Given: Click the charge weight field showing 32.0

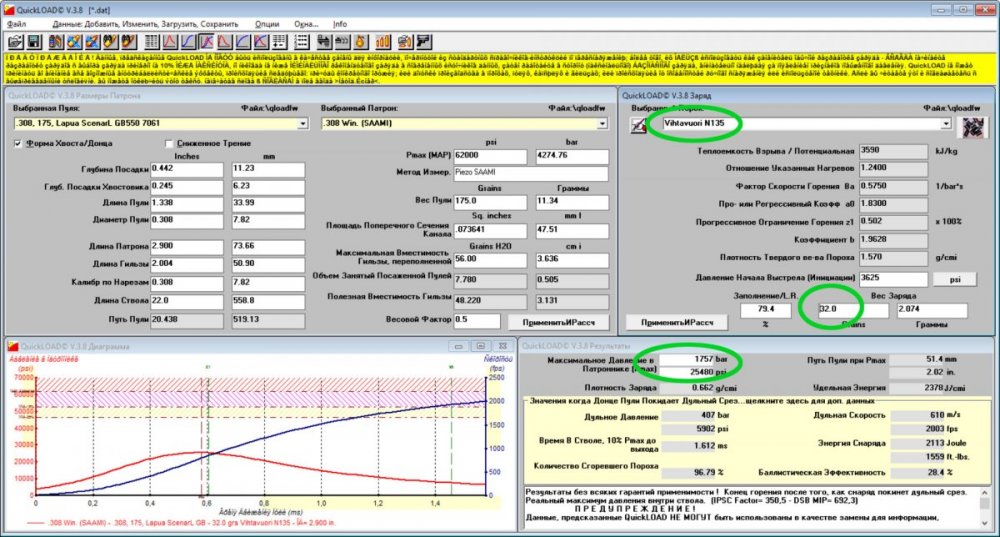Looking at the screenshot, I should coord(846,310).
